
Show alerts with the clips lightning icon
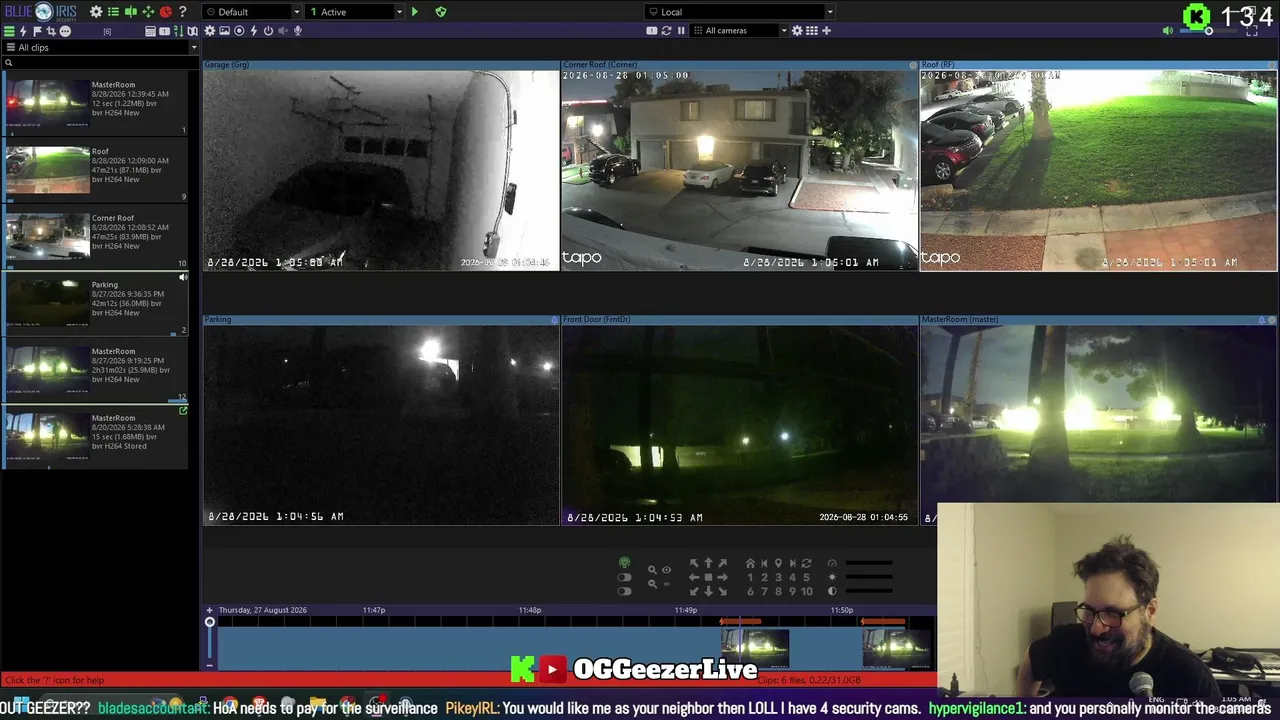pos(23,31)
